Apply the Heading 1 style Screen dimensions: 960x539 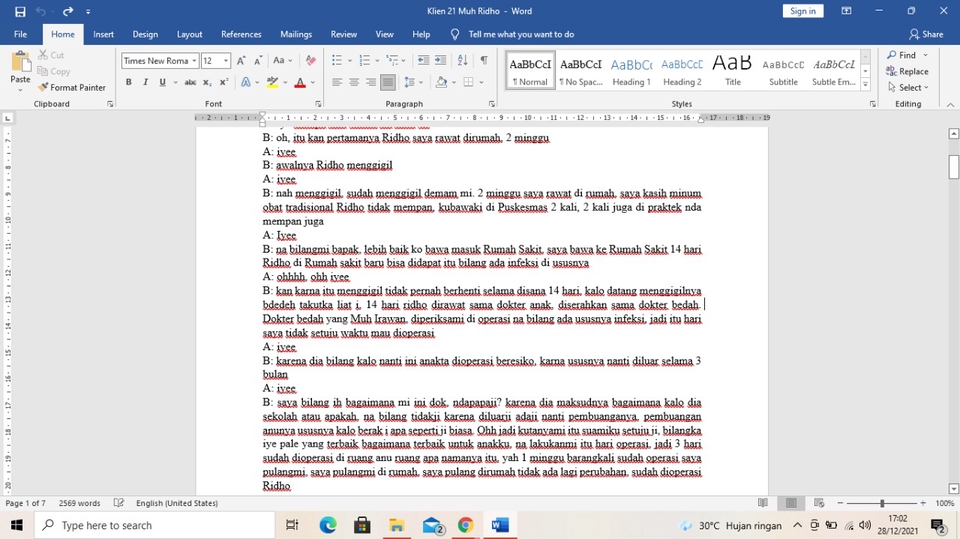pos(631,71)
